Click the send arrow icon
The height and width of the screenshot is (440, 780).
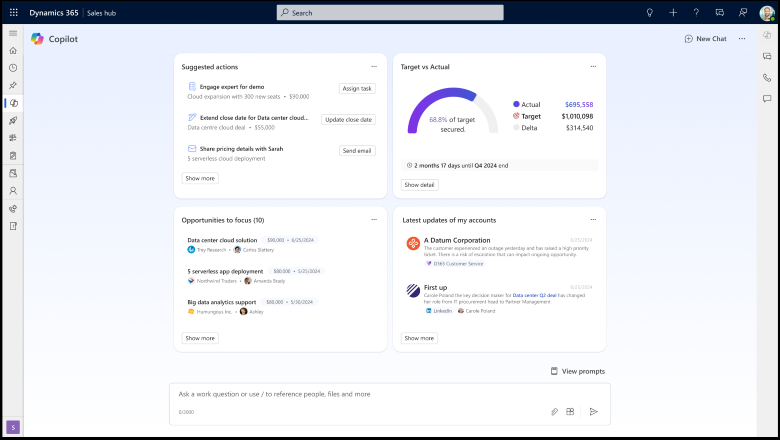(x=593, y=412)
